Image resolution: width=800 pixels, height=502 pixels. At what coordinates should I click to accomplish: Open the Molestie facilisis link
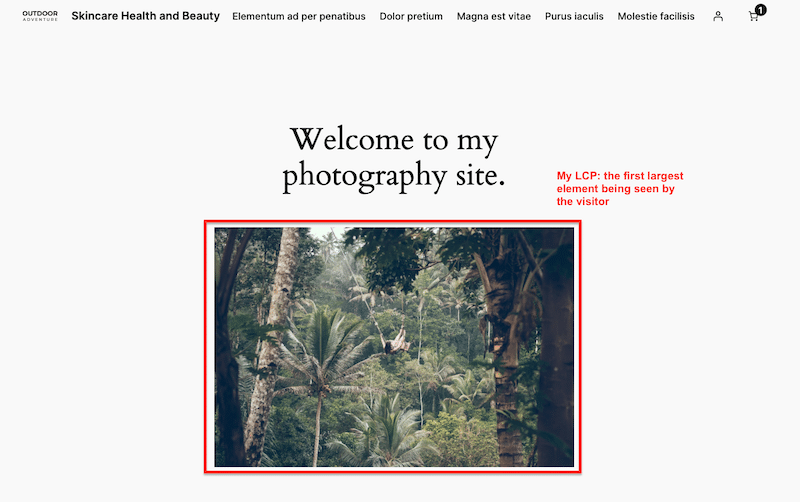click(x=656, y=16)
